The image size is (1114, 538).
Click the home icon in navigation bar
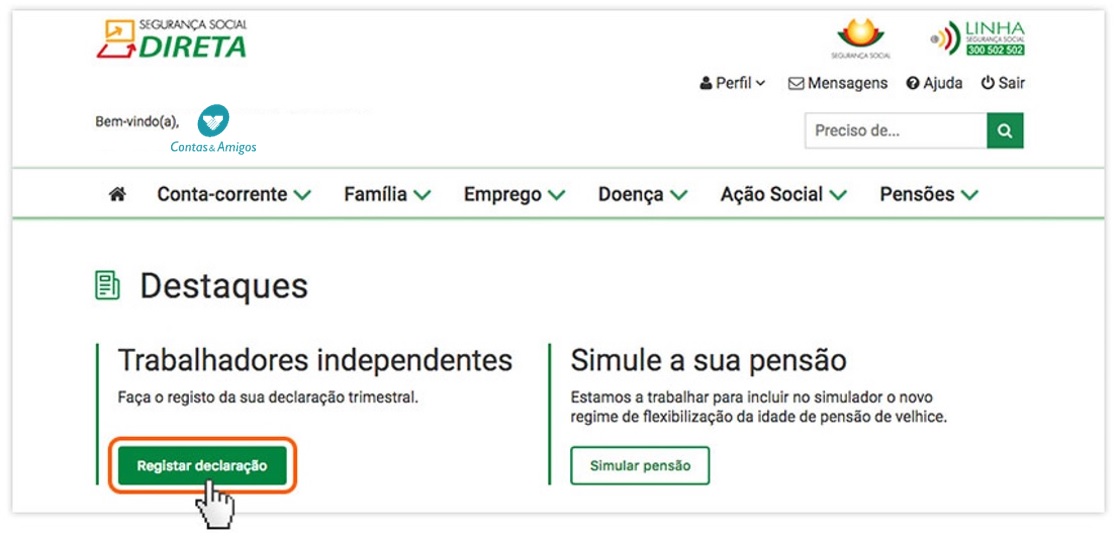117,194
